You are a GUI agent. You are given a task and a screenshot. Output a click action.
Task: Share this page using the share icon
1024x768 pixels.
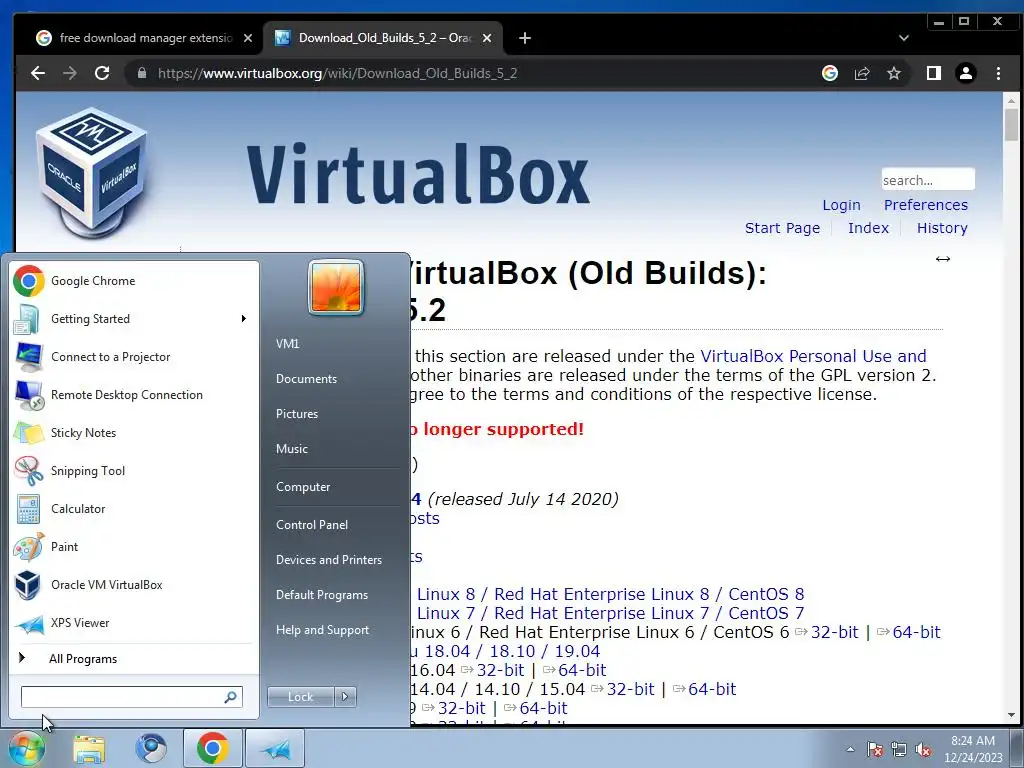(x=862, y=73)
